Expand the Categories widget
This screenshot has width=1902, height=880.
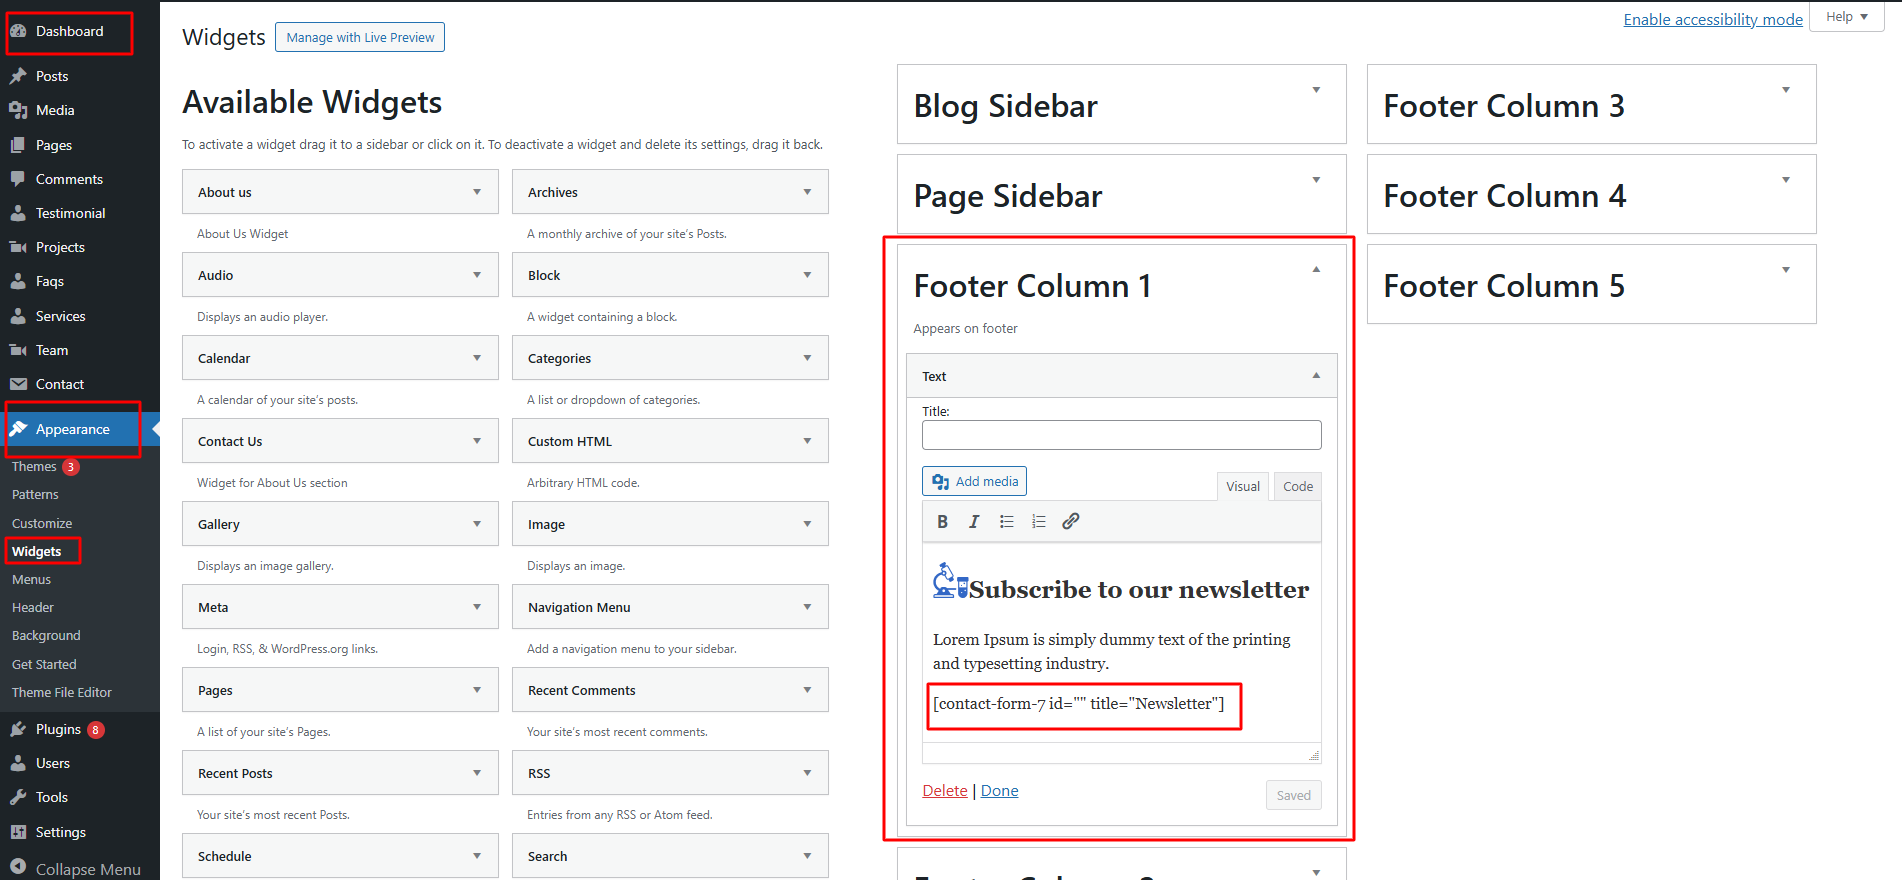(x=807, y=358)
